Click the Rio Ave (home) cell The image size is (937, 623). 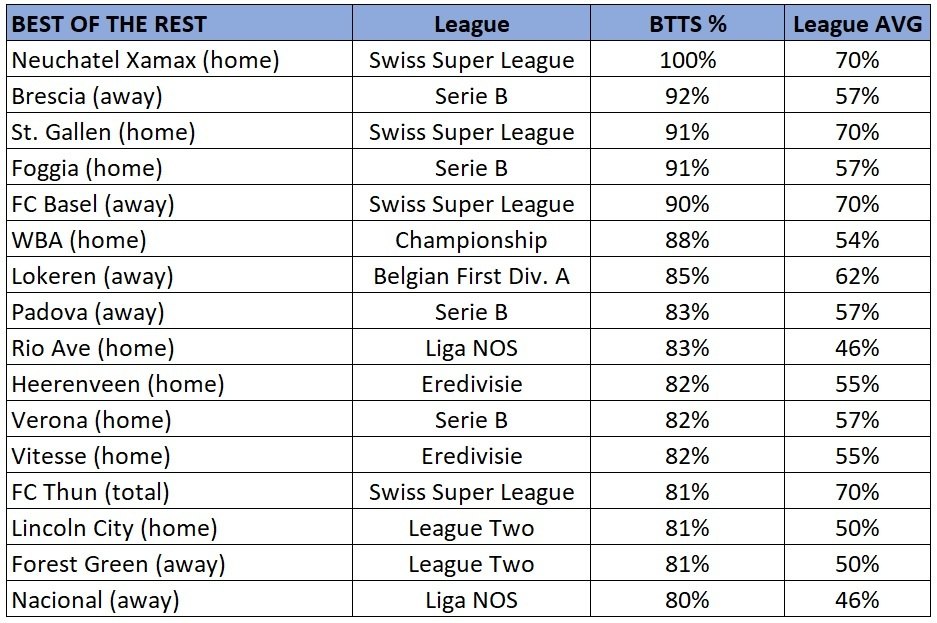tap(179, 347)
